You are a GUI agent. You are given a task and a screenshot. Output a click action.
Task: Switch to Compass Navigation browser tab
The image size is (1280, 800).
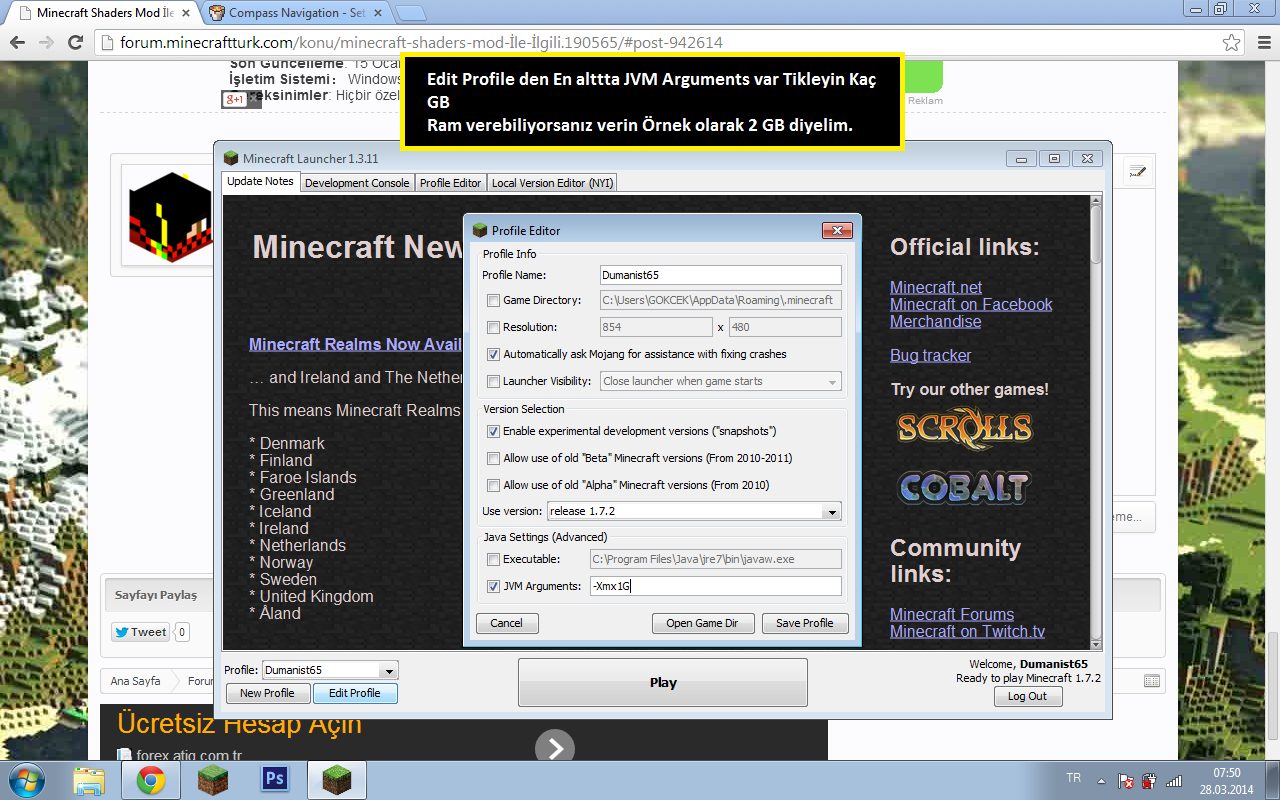pos(296,14)
